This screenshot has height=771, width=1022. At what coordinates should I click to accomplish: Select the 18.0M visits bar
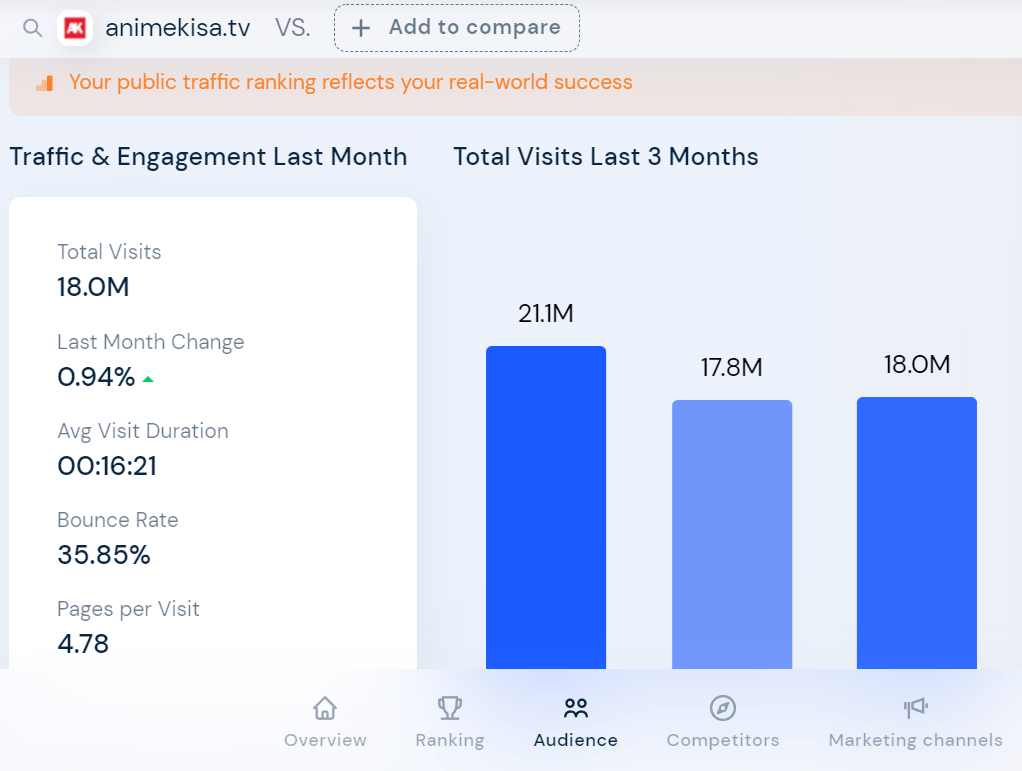coord(916,532)
